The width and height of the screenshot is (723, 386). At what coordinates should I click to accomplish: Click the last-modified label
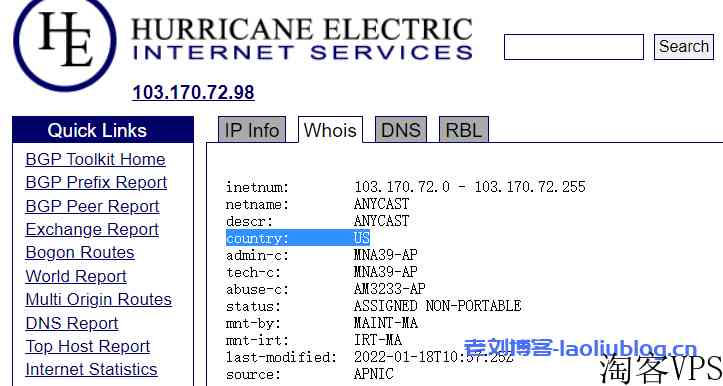pyautogui.click(x=281, y=357)
